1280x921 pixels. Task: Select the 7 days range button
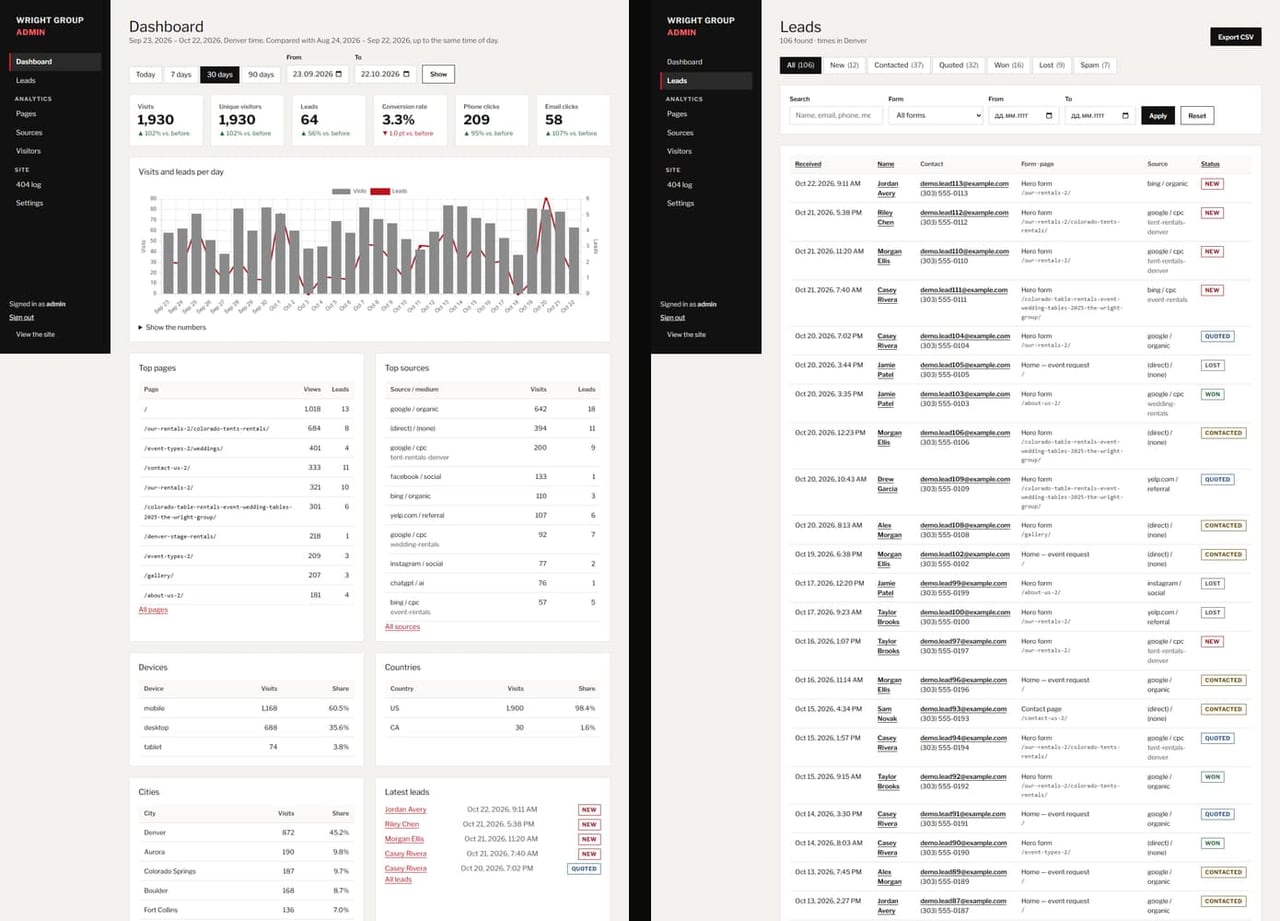point(180,74)
